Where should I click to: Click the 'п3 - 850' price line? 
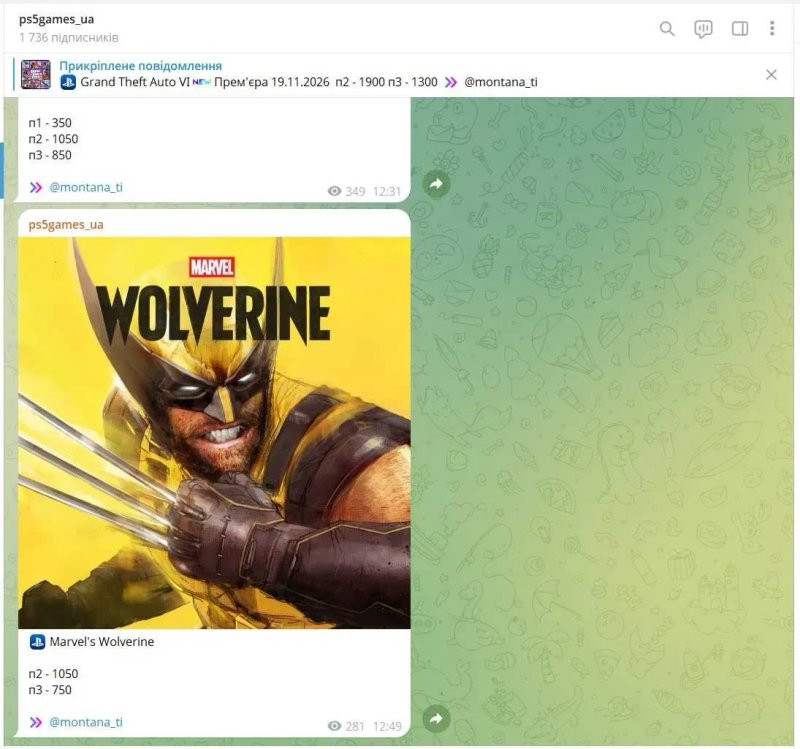coord(50,155)
